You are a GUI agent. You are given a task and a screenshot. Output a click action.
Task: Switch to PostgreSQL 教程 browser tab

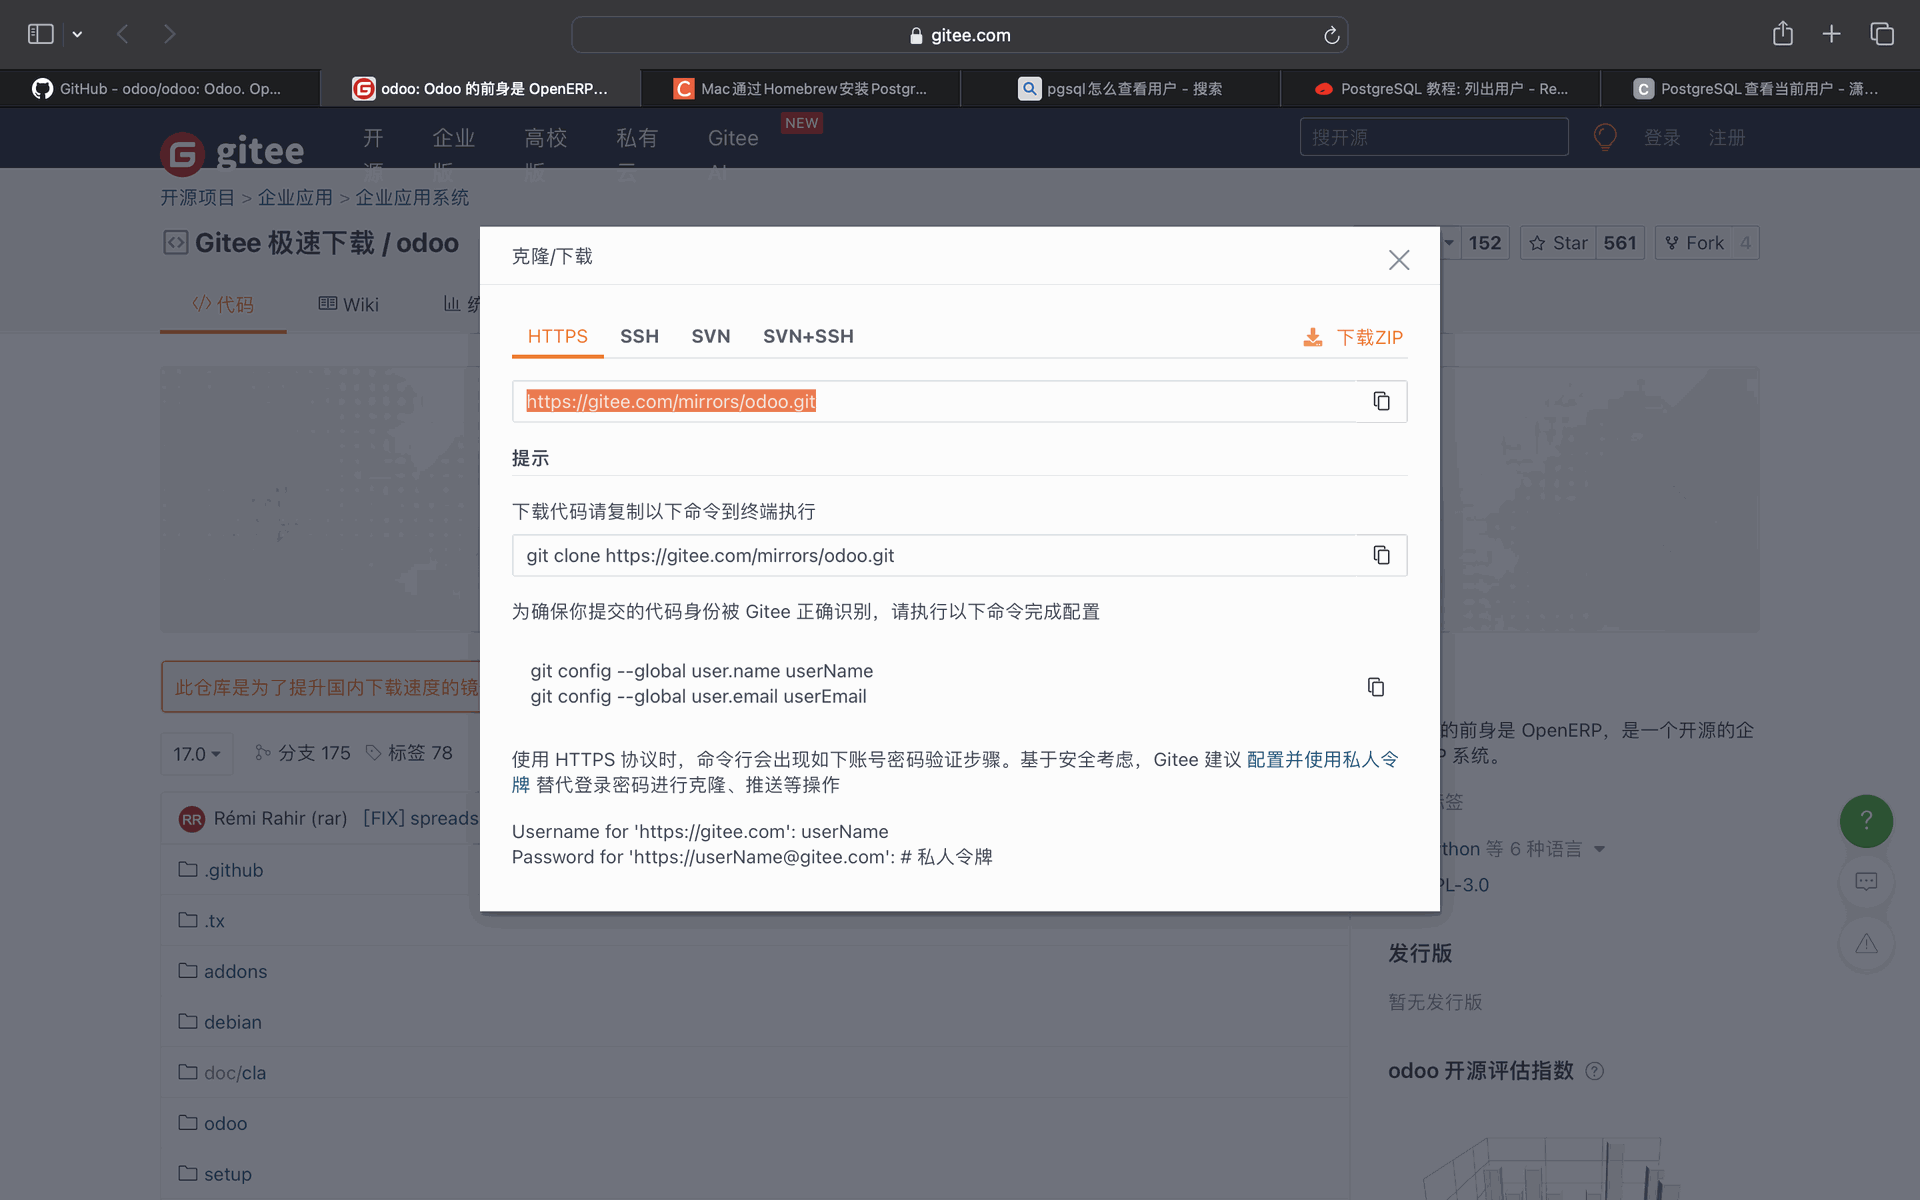1440,89
